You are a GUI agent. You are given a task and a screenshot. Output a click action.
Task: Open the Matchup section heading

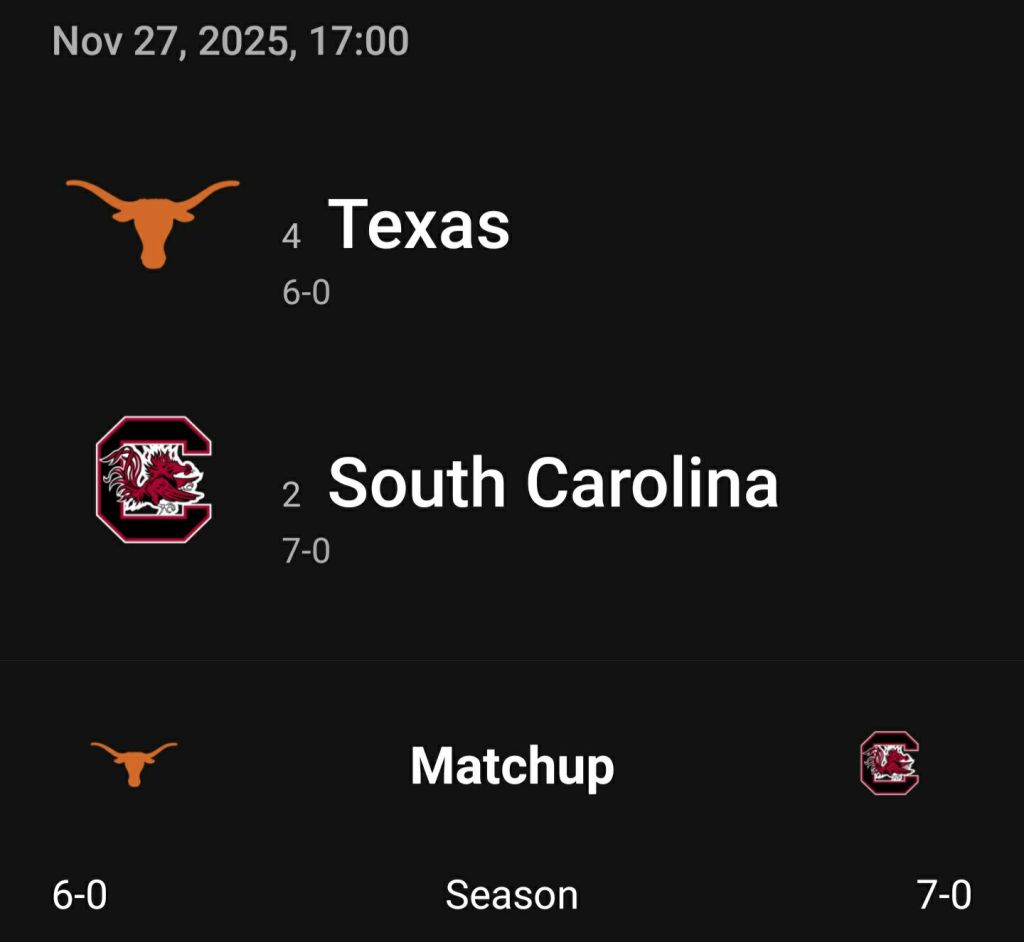click(x=512, y=766)
